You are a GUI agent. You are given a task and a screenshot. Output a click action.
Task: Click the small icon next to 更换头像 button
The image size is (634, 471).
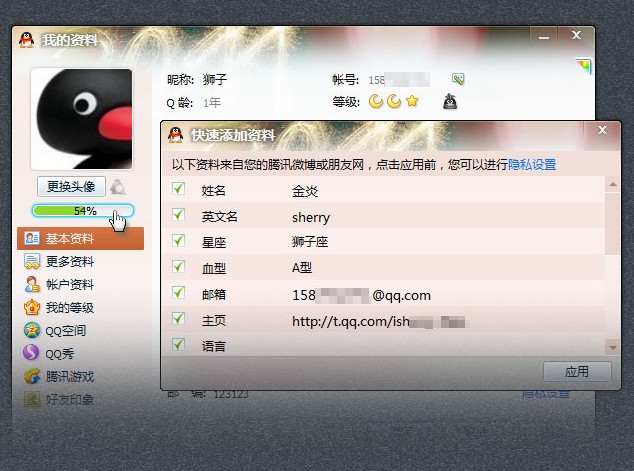(118, 187)
